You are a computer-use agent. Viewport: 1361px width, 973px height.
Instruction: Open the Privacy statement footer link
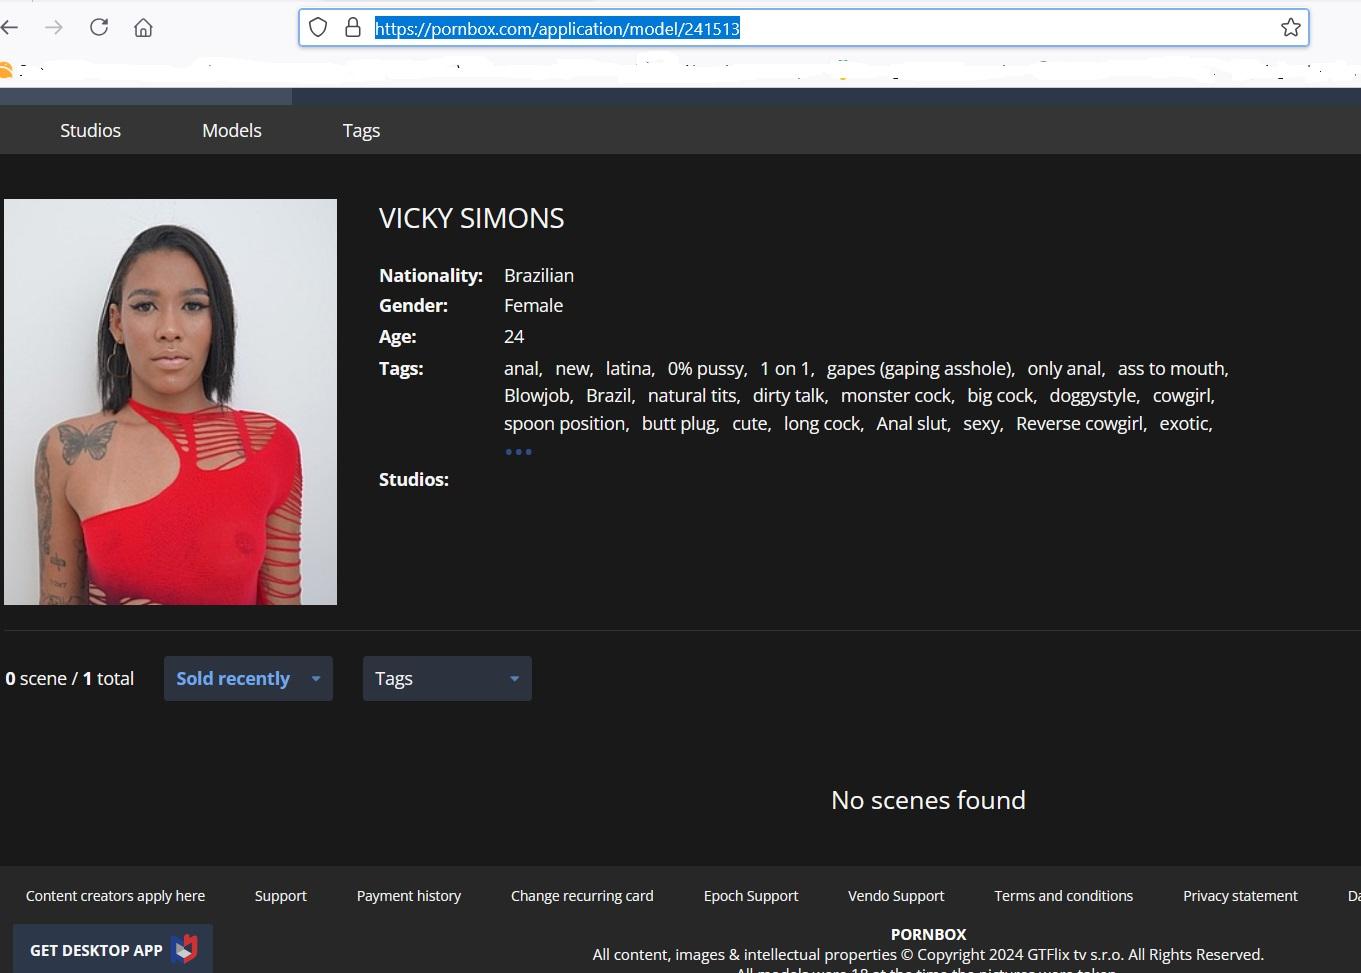[1240, 896]
